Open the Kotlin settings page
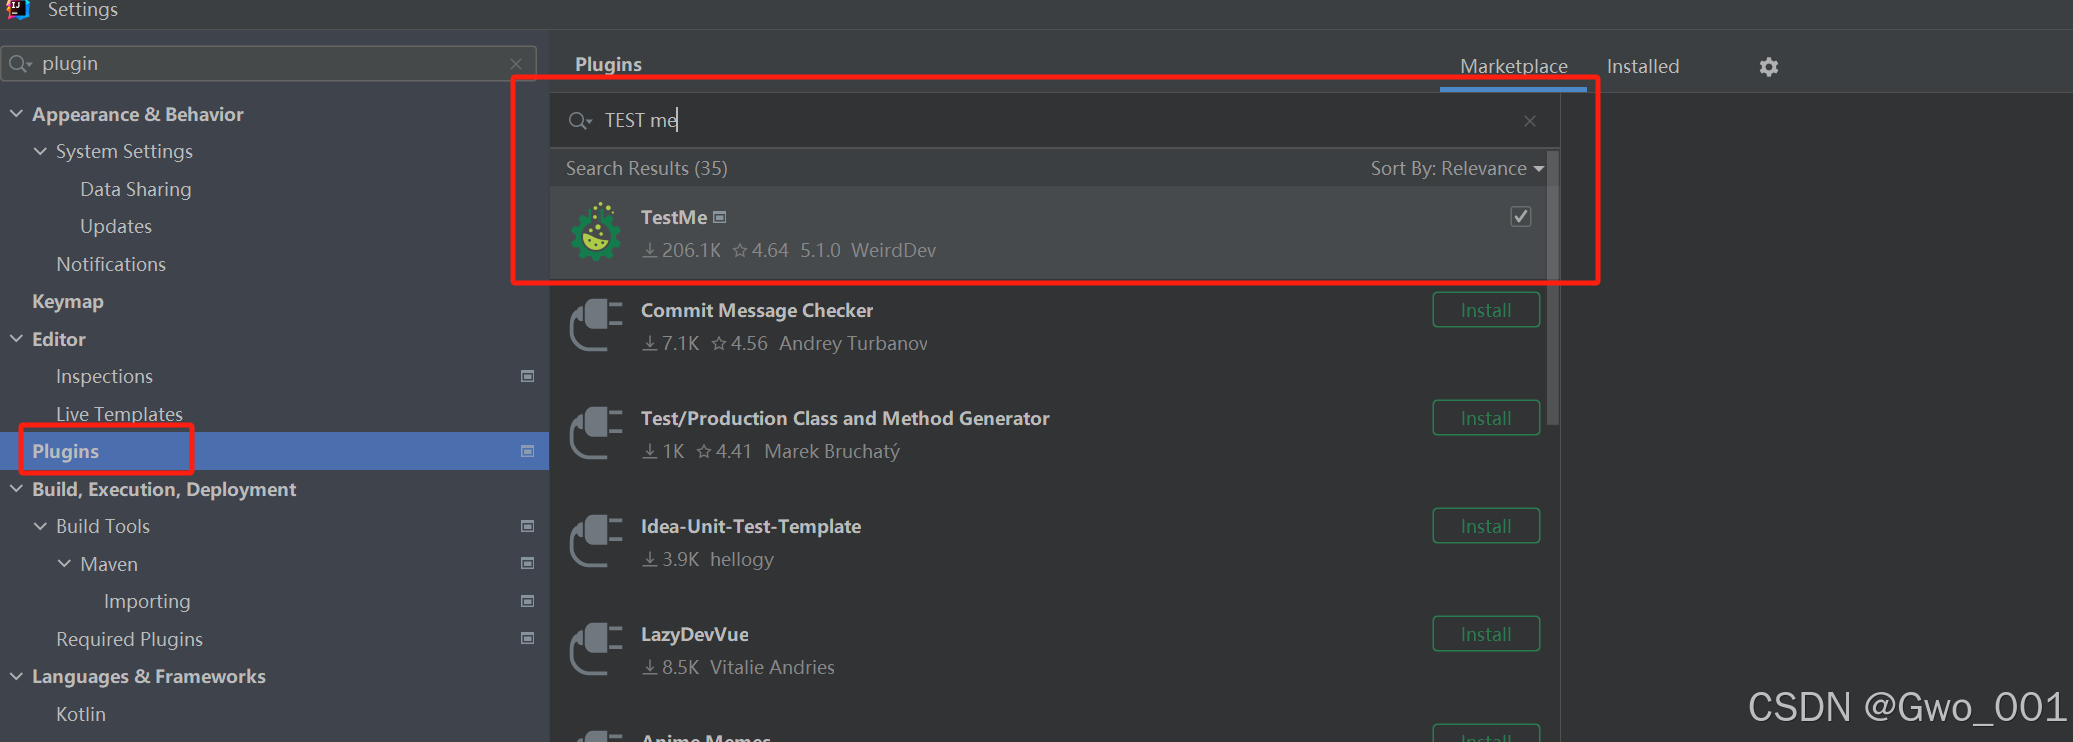Screen dimensions: 2073x742 click(81, 714)
